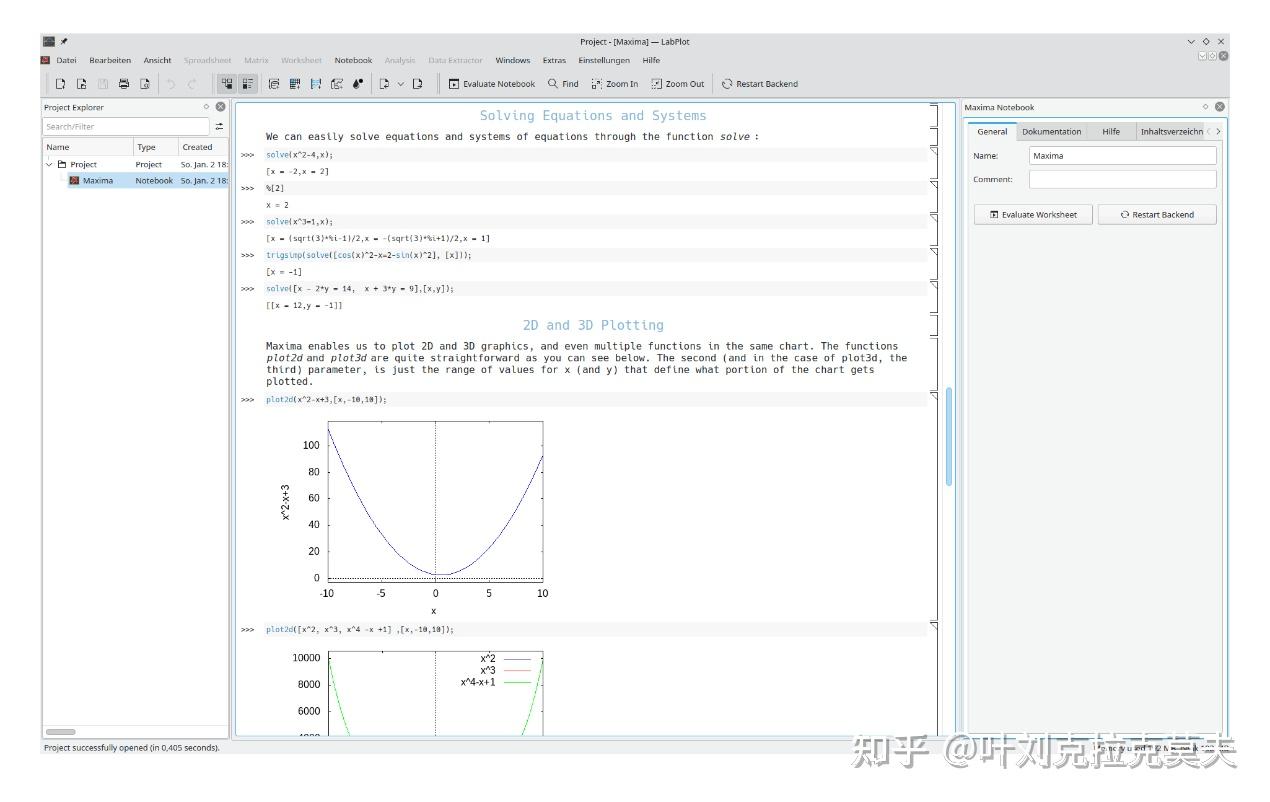Toggle sort options in Project Explorer search bar
The width and height of the screenshot is (1270, 802).
click(x=221, y=126)
